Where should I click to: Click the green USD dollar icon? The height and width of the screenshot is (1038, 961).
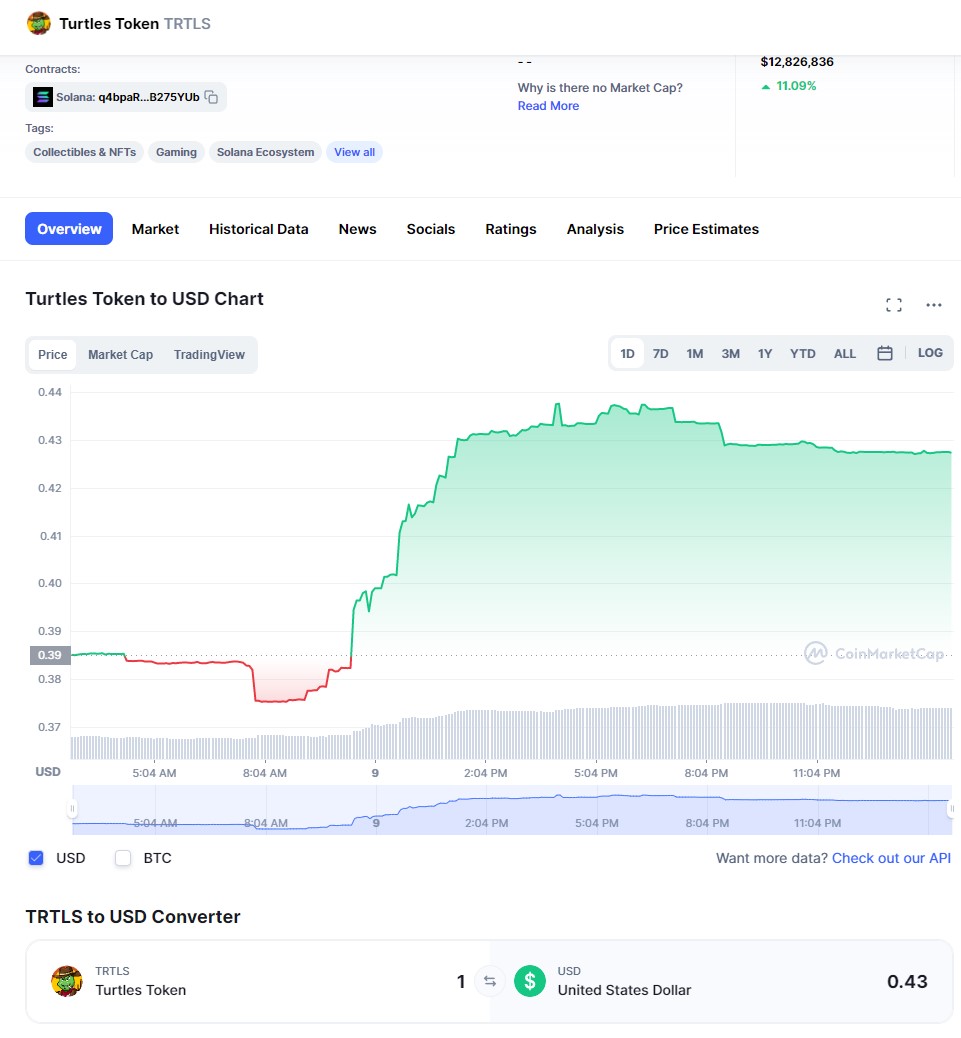point(529,980)
